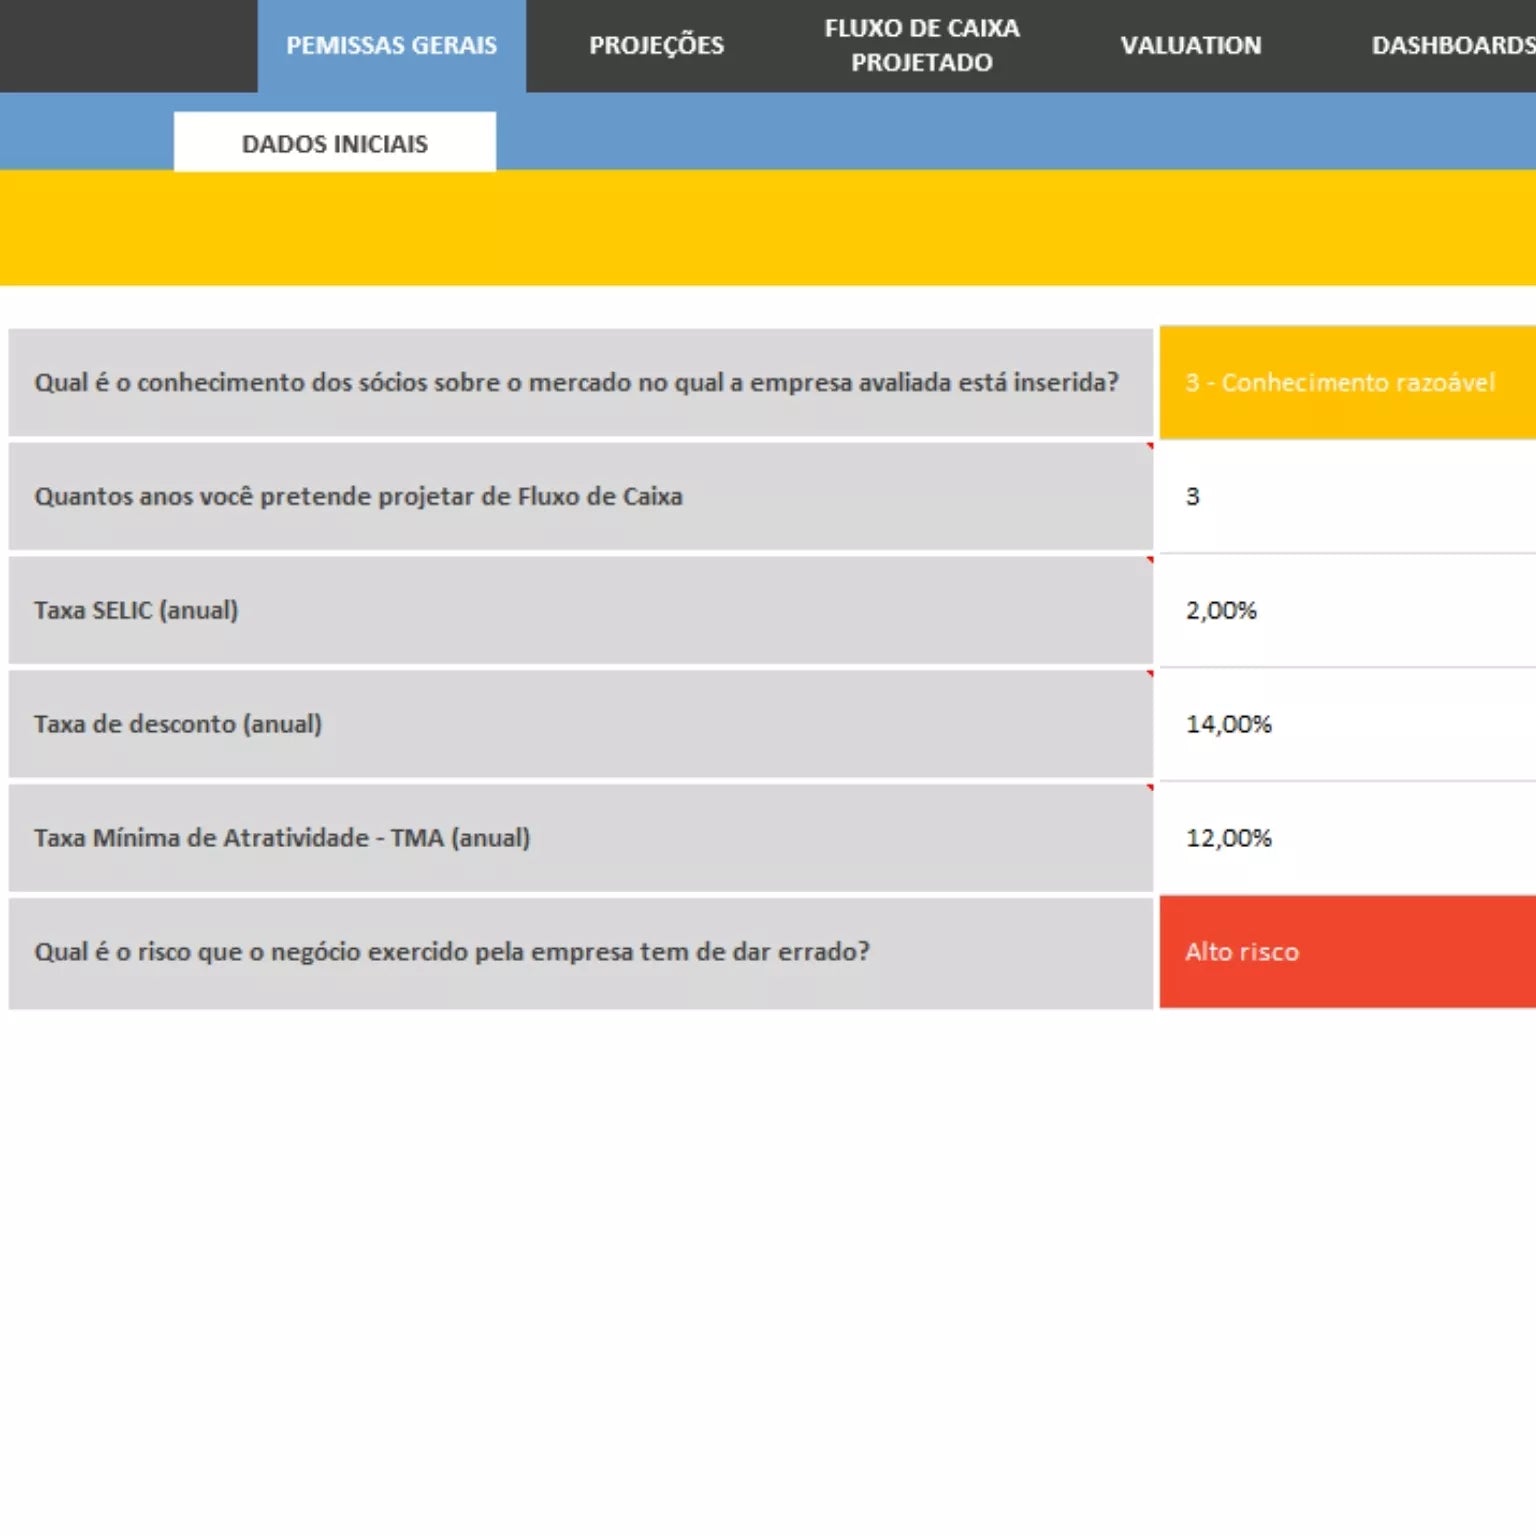The image size is (1536, 1536).
Task: Click 'Qual é o risco que o negócio' question
Action: [x=581, y=952]
